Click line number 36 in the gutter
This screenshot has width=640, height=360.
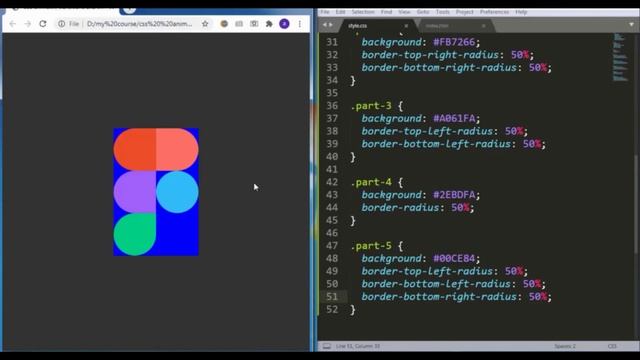click(332, 106)
